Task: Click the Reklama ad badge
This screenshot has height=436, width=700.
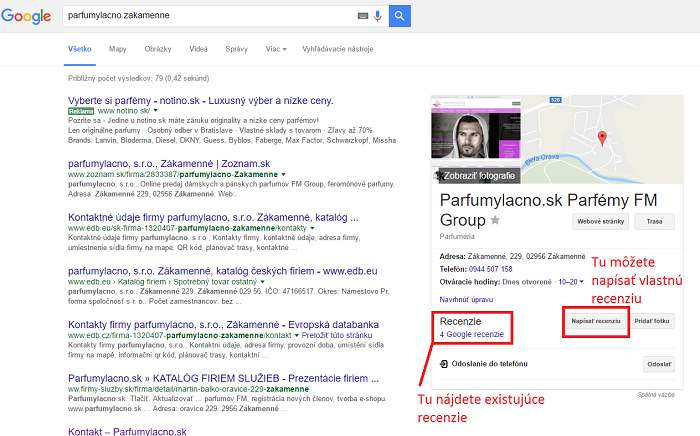Action: (81, 111)
